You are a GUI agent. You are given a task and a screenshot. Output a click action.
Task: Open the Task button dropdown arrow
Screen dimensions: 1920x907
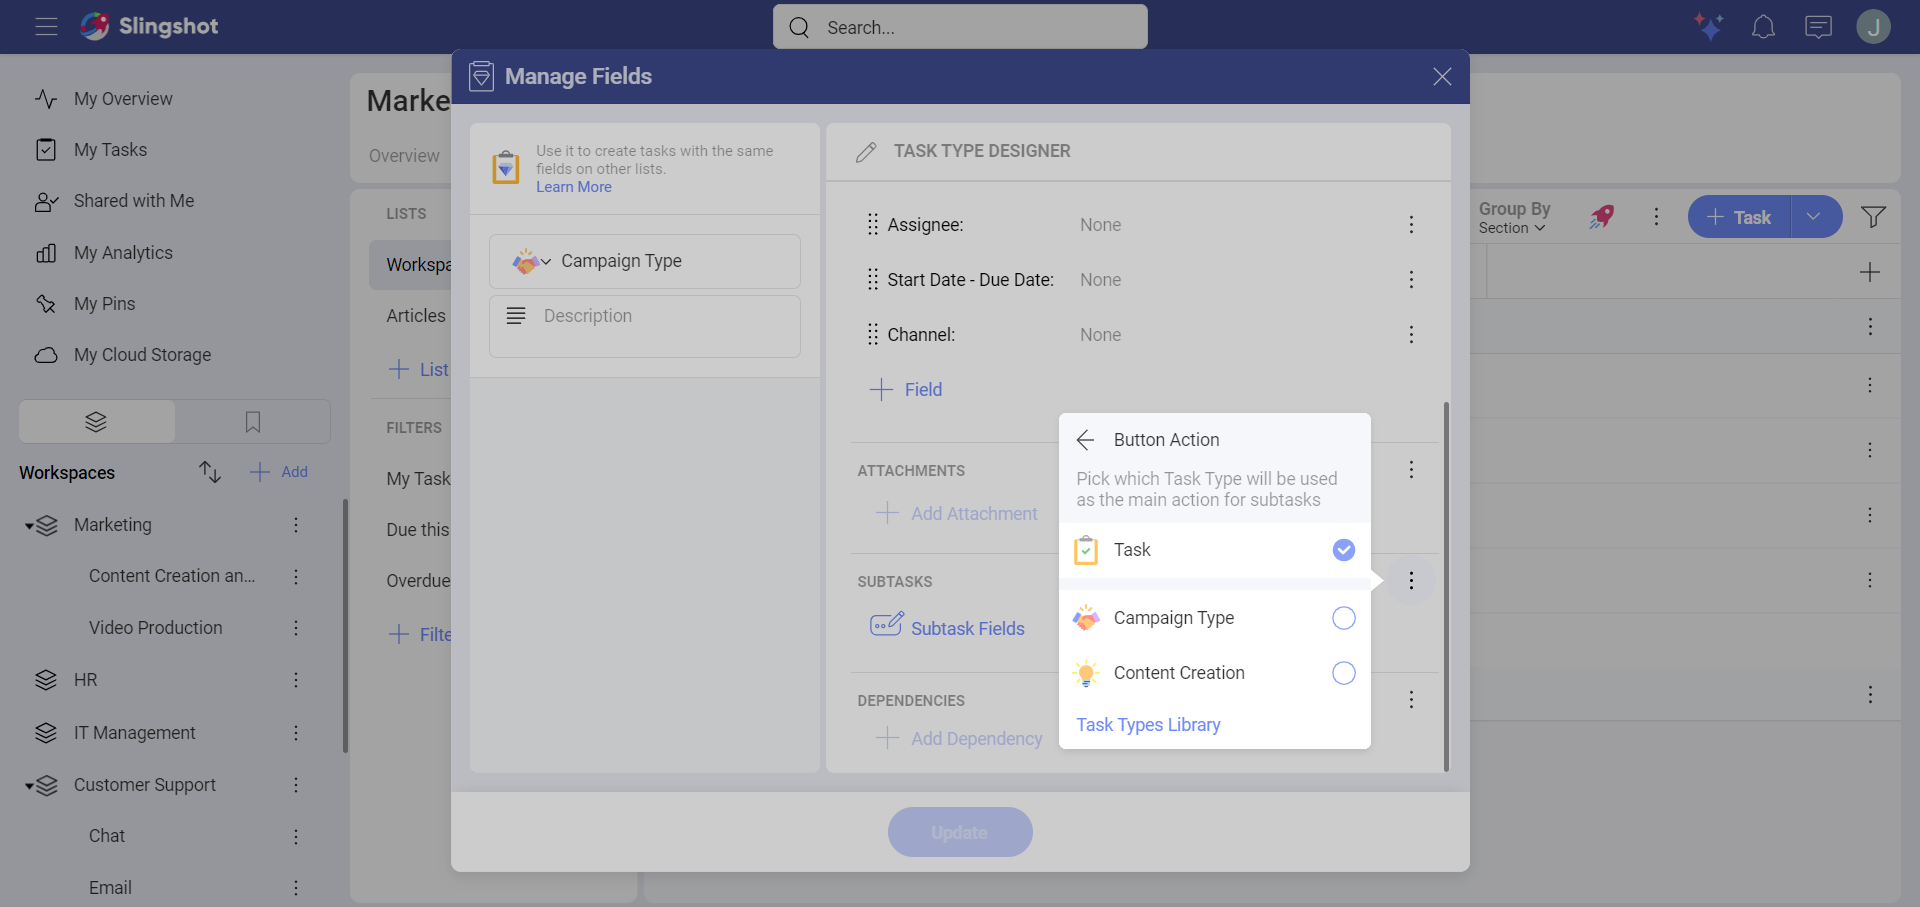[1814, 217]
